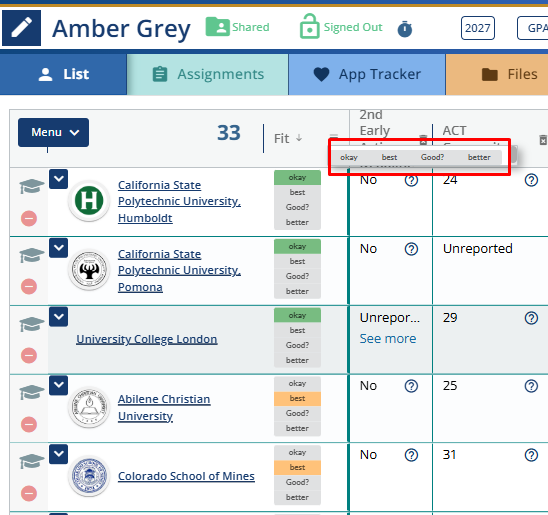The width and height of the screenshot is (548, 515).
Task: Click the pencil edit icon beside Amber Grey
Action: point(21,28)
